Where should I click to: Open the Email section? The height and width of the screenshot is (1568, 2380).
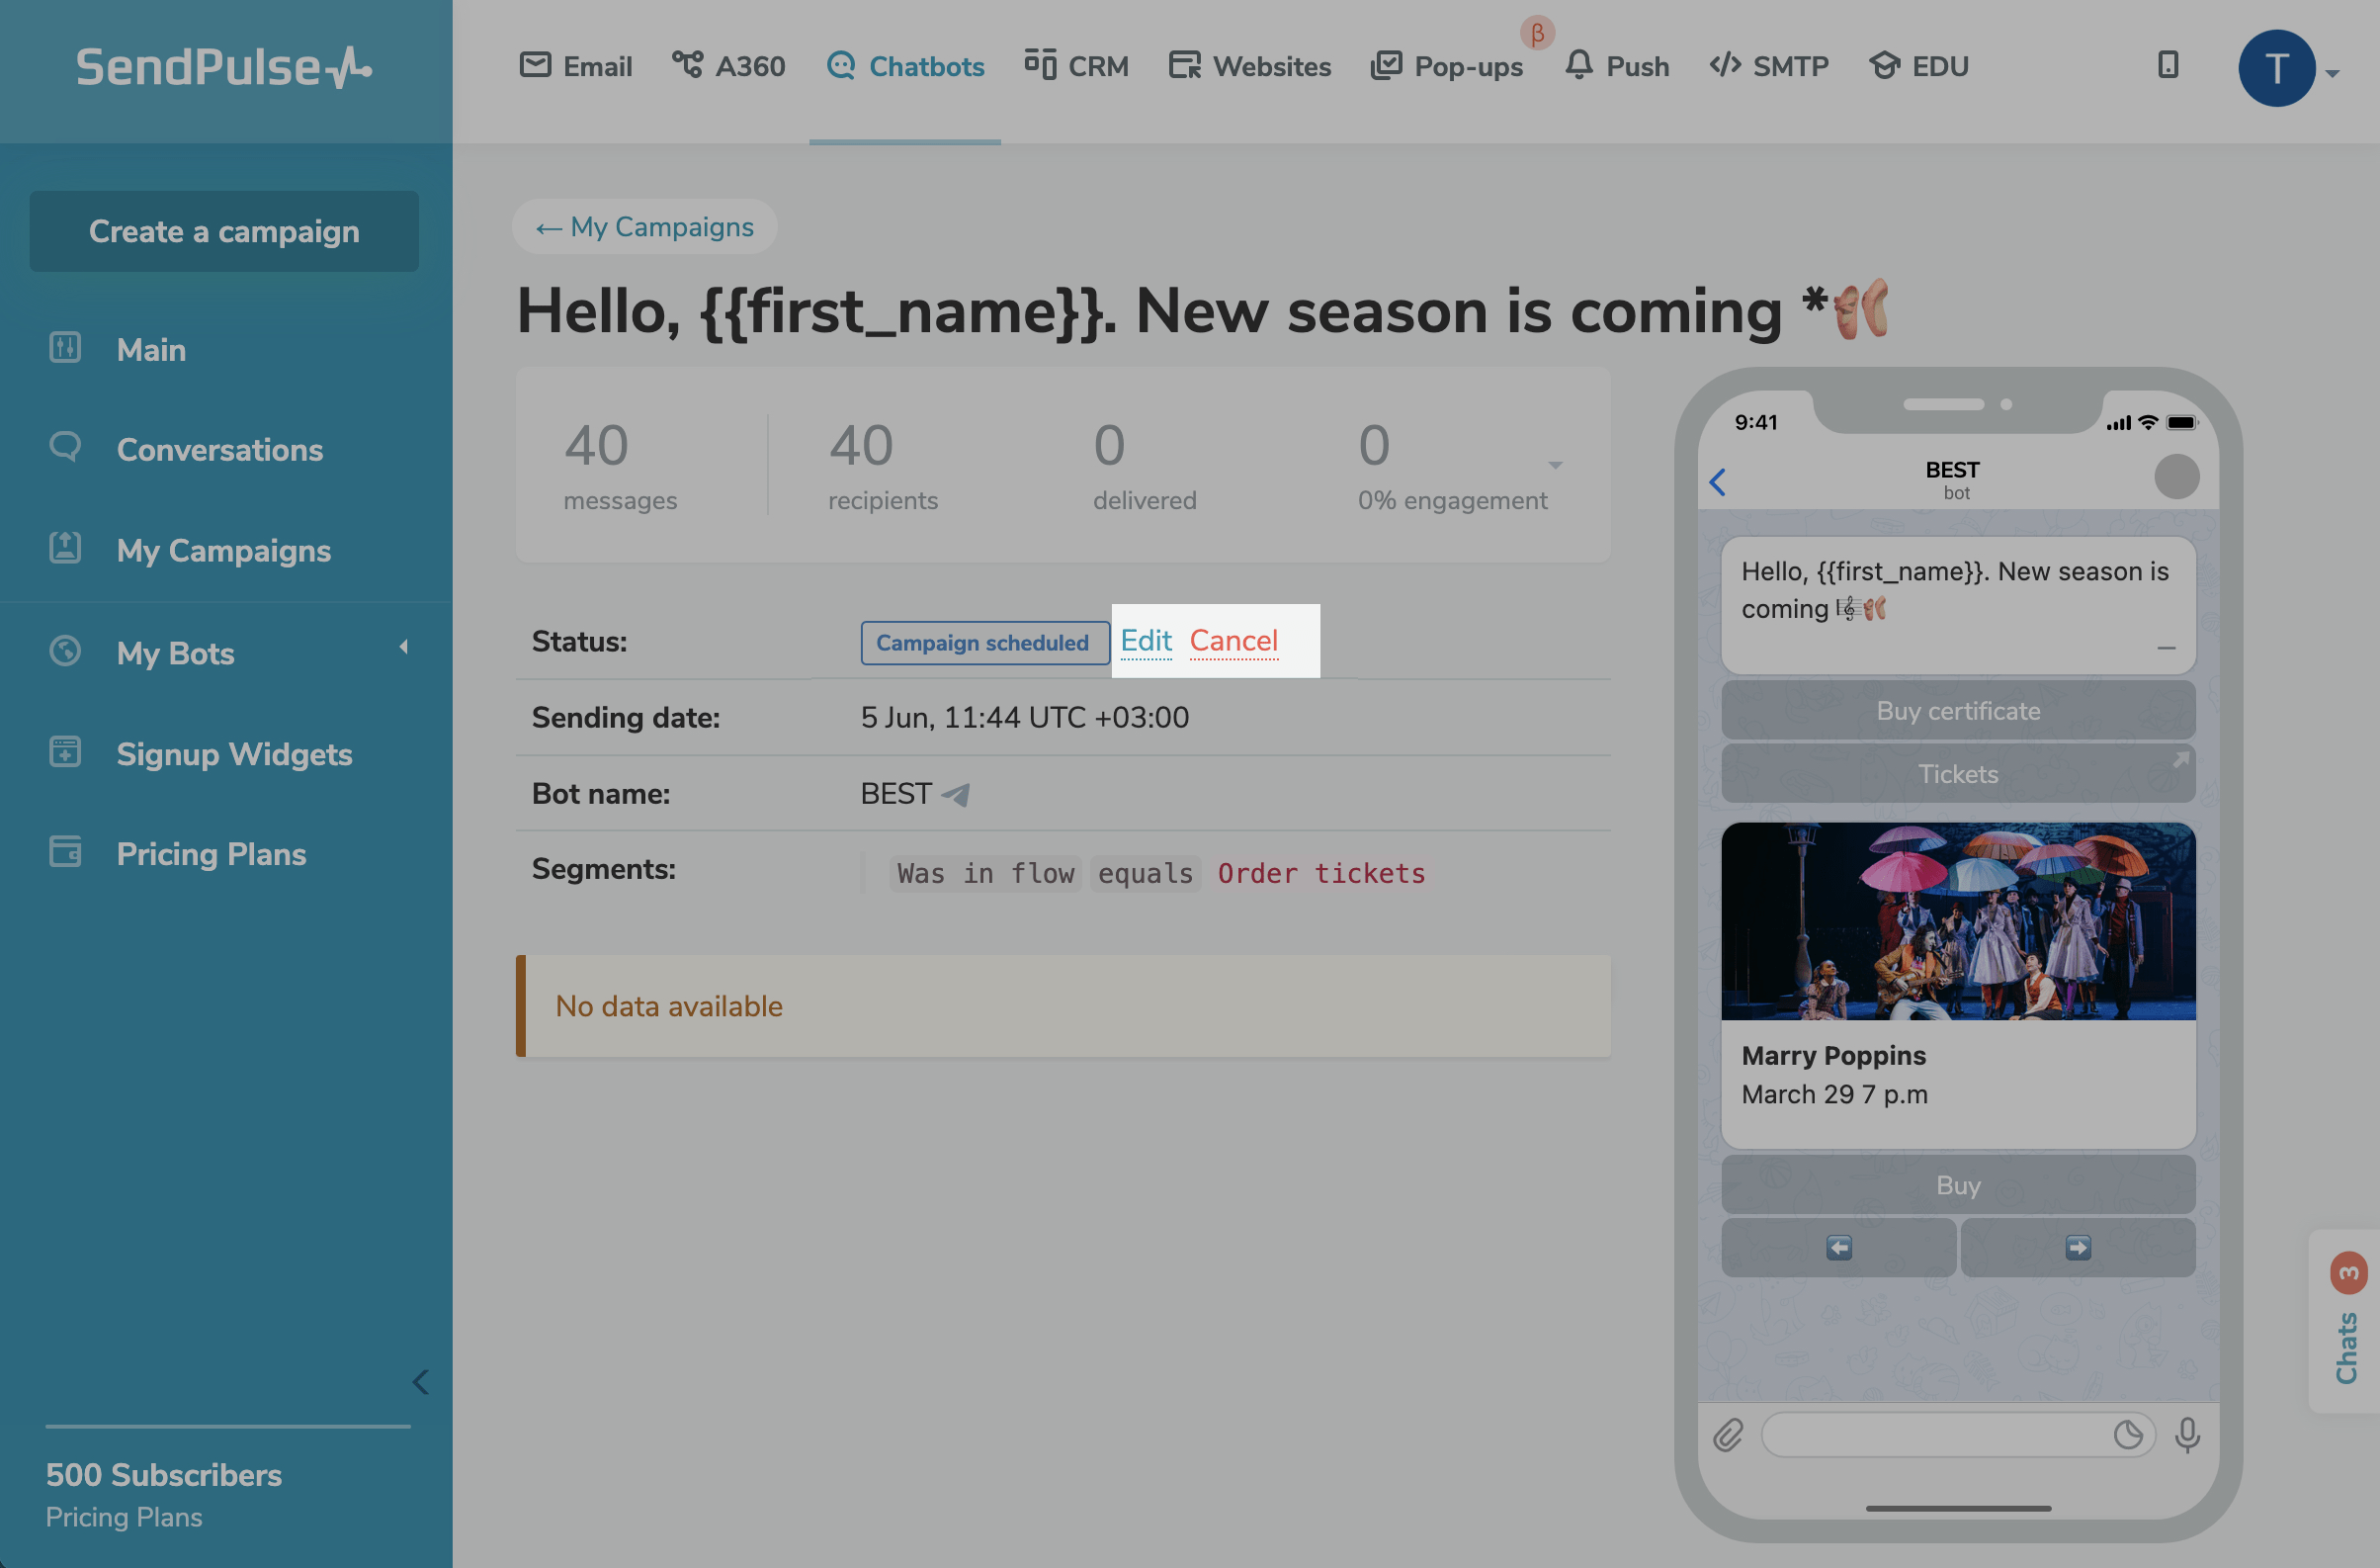(596, 63)
